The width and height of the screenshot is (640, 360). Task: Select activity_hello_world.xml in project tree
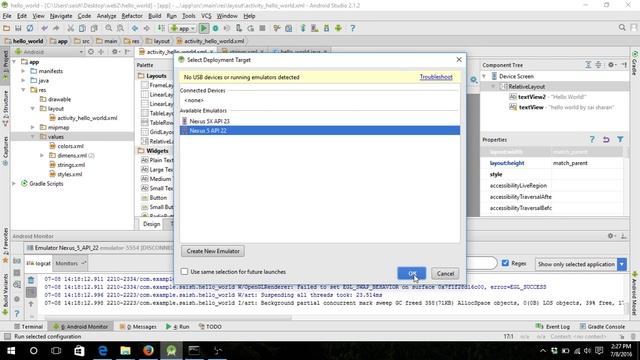pyautogui.click(x=83, y=118)
